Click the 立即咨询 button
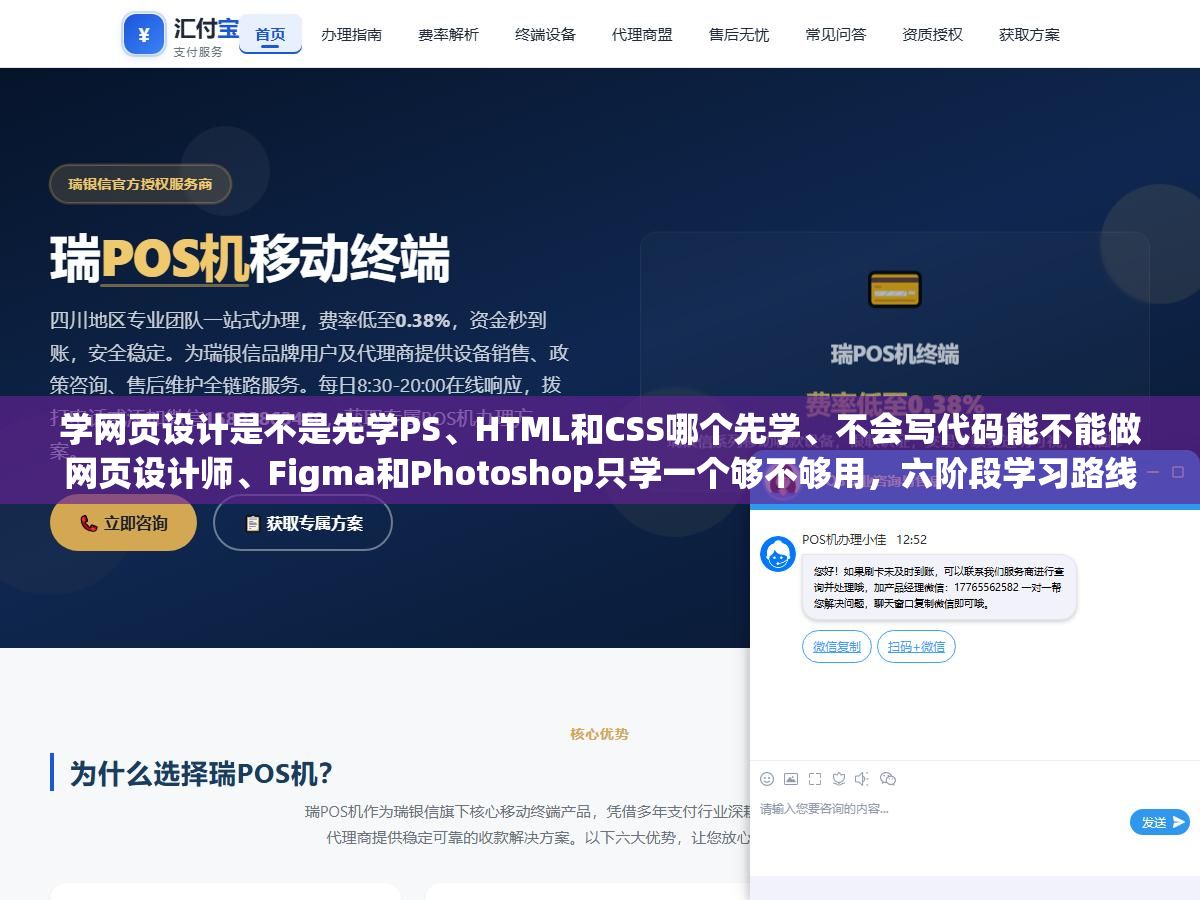The height and width of the screenshot is (900, 1200). 123,523
